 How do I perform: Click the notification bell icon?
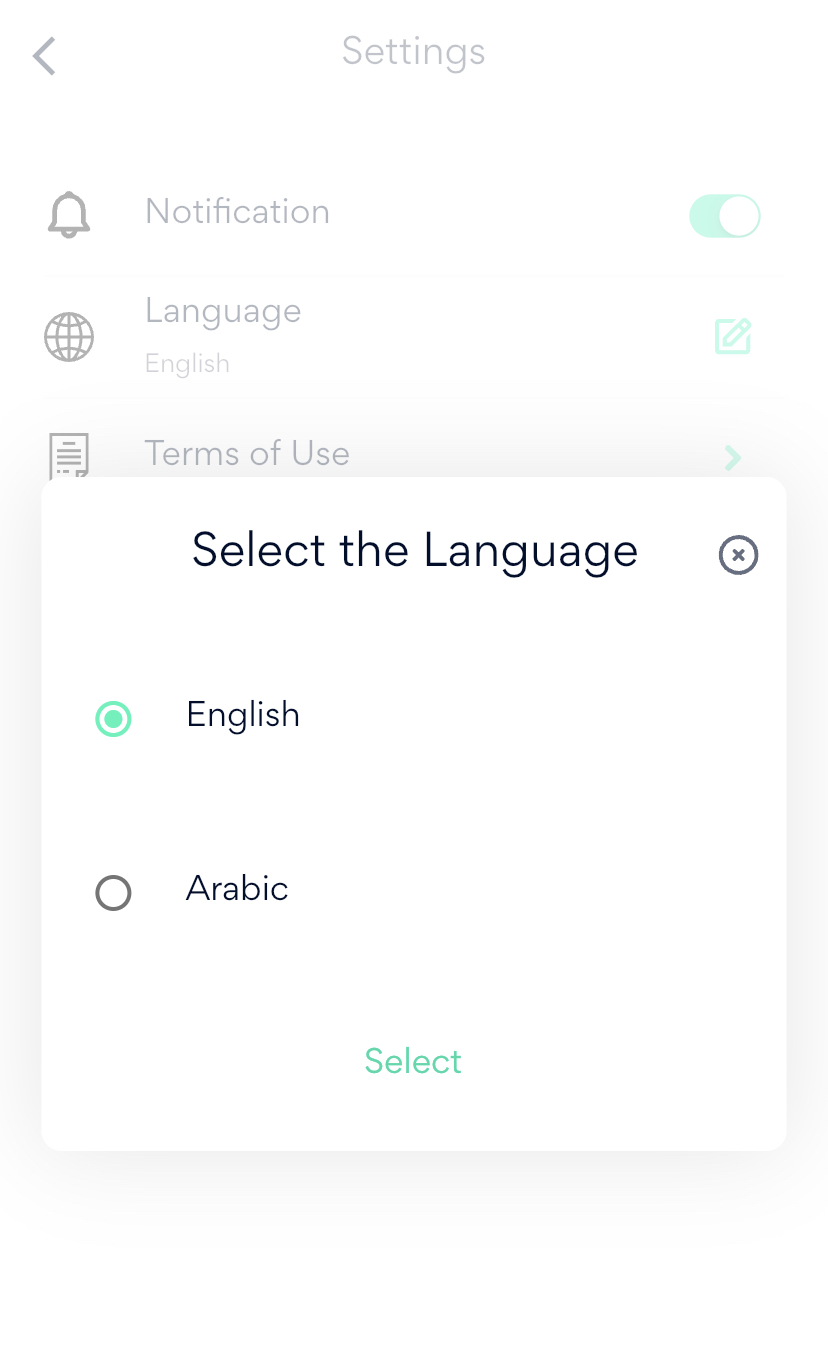[x=69, y=215]
